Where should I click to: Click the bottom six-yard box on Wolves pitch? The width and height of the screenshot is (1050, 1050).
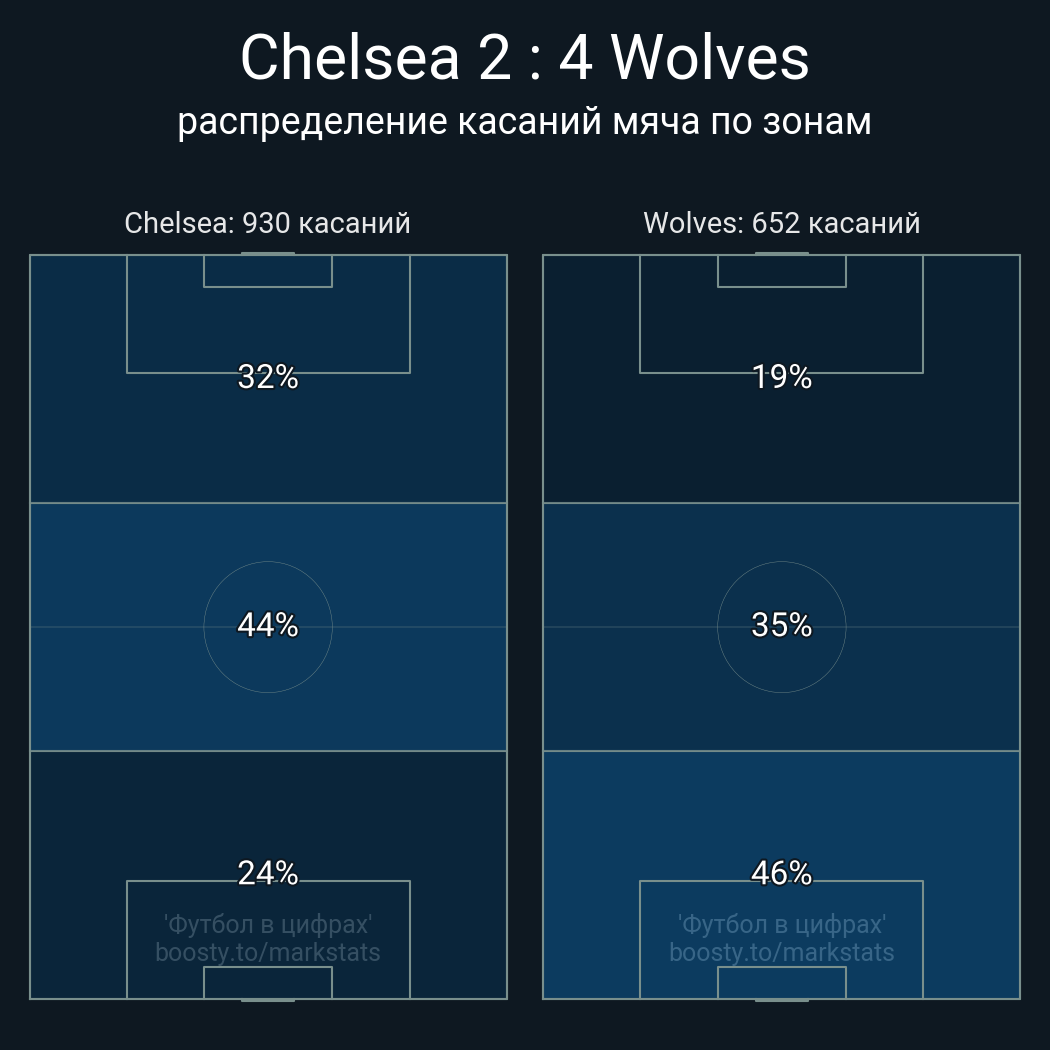[781, 983]
